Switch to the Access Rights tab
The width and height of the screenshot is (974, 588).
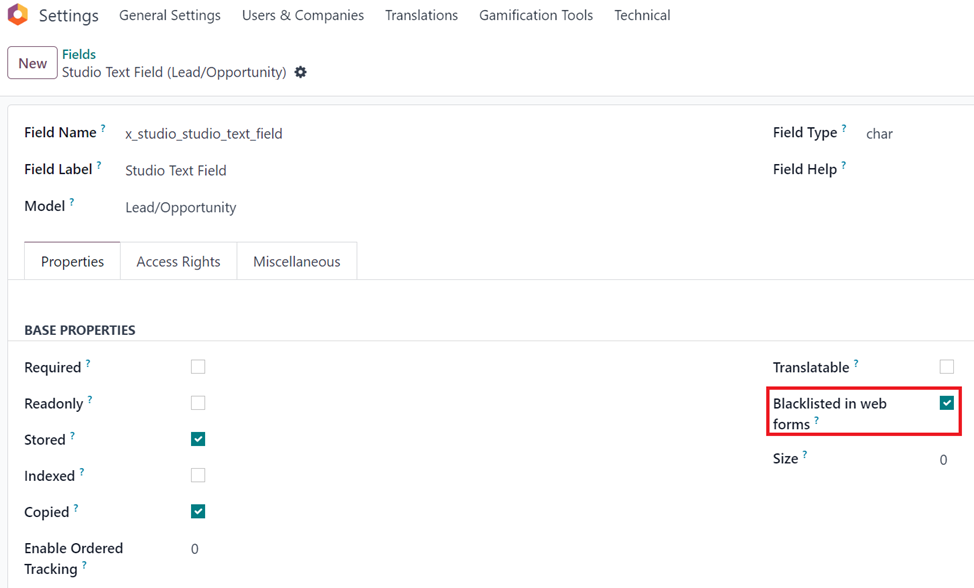pyautogui.click(x=178, y=261)
